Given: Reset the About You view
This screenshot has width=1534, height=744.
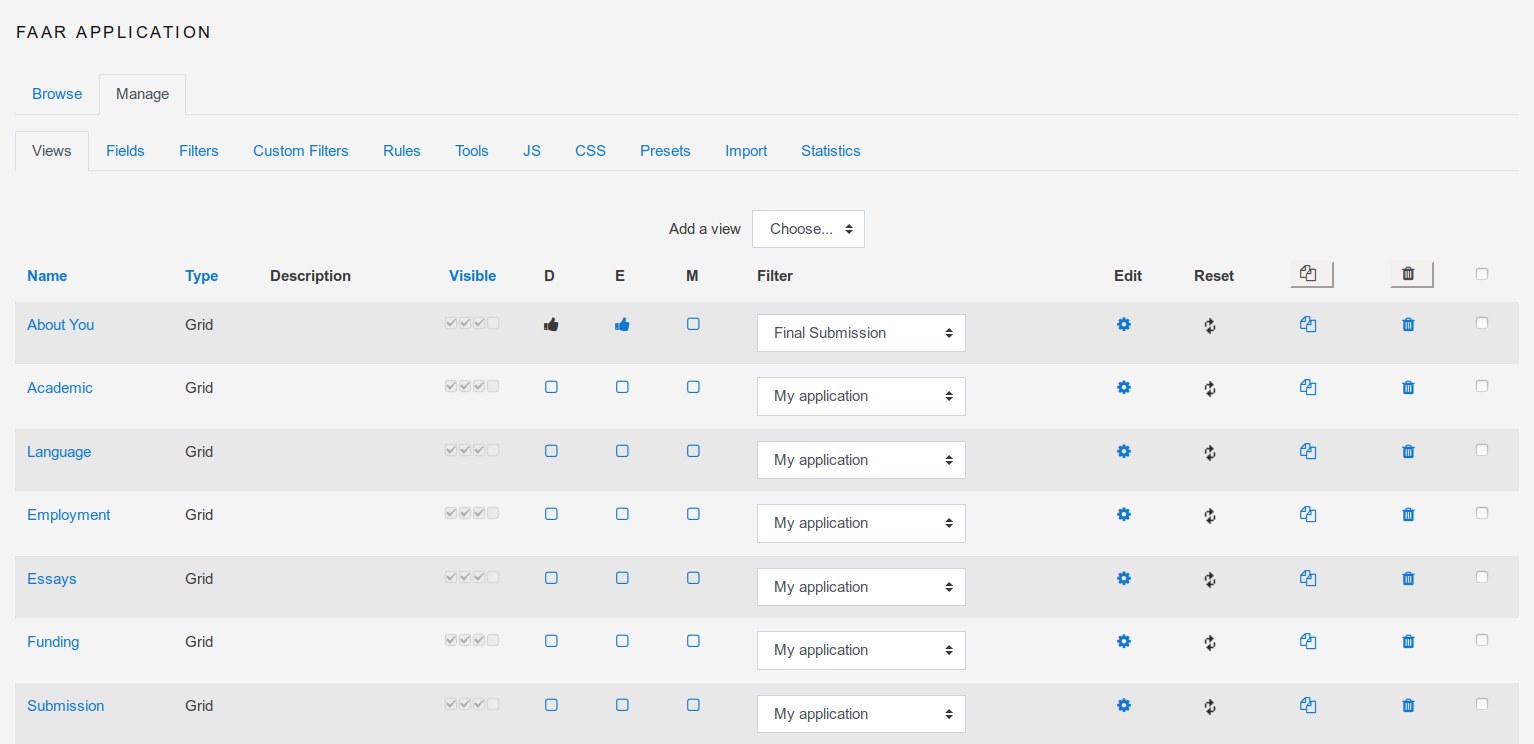Looking at the screenshot, I should 1209,325.
